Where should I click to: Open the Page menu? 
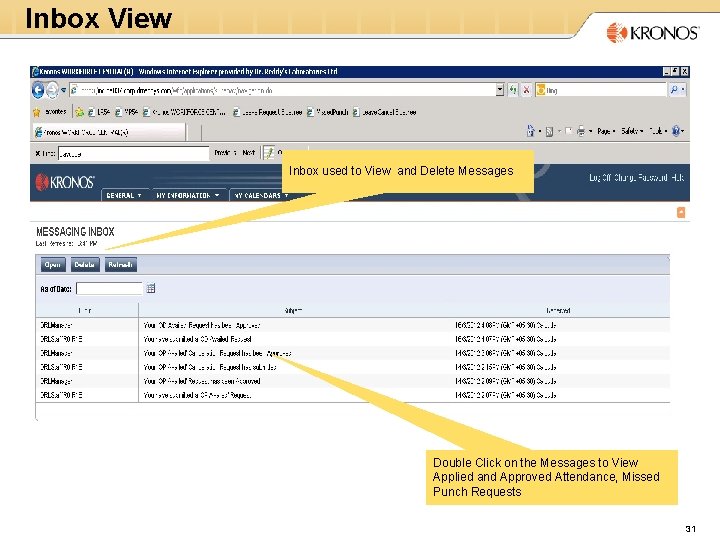point(606,131)
